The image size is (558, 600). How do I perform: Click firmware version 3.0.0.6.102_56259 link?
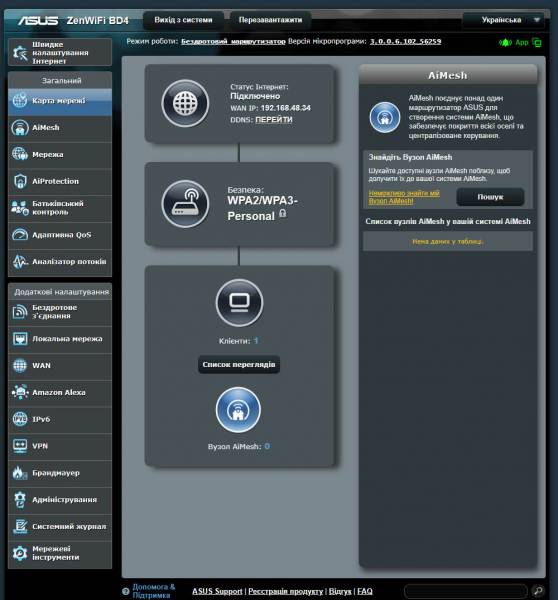(x=405, y=41)
